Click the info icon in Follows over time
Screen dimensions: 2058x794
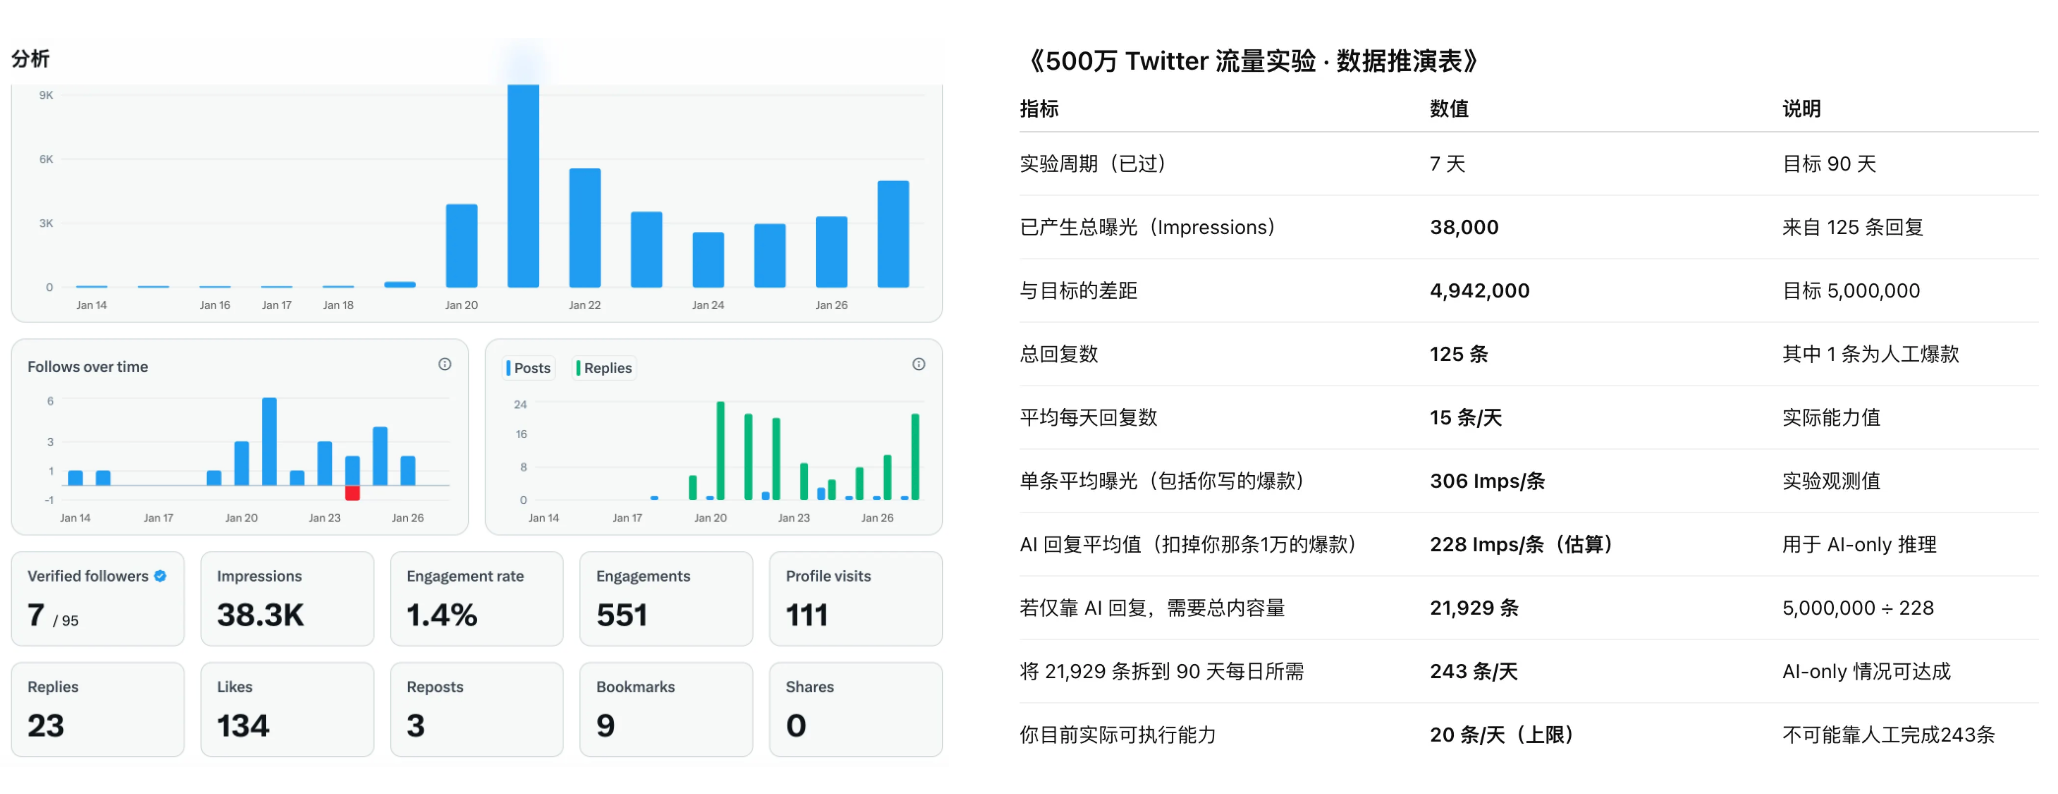point(445,365)
